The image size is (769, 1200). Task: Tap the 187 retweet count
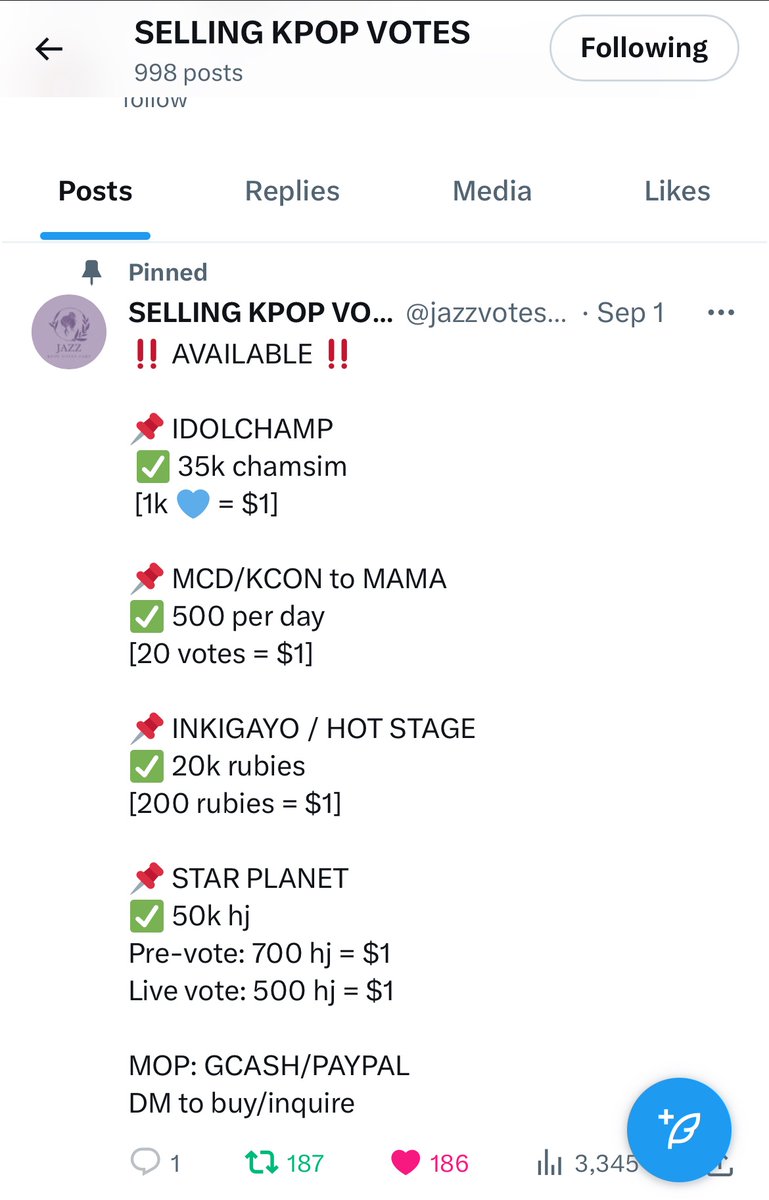(305, 1163)
